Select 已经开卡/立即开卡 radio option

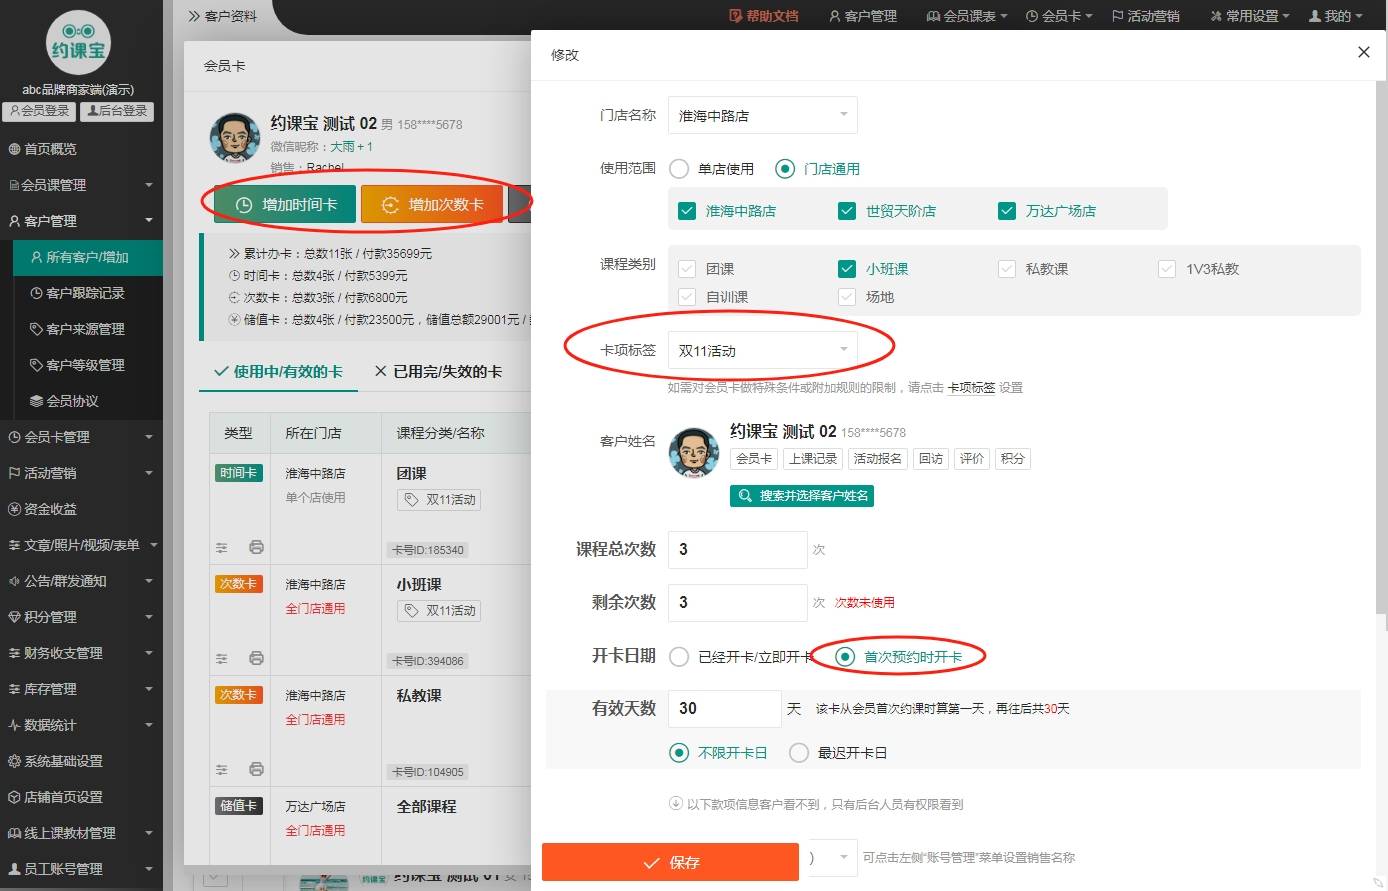(679, 657)
